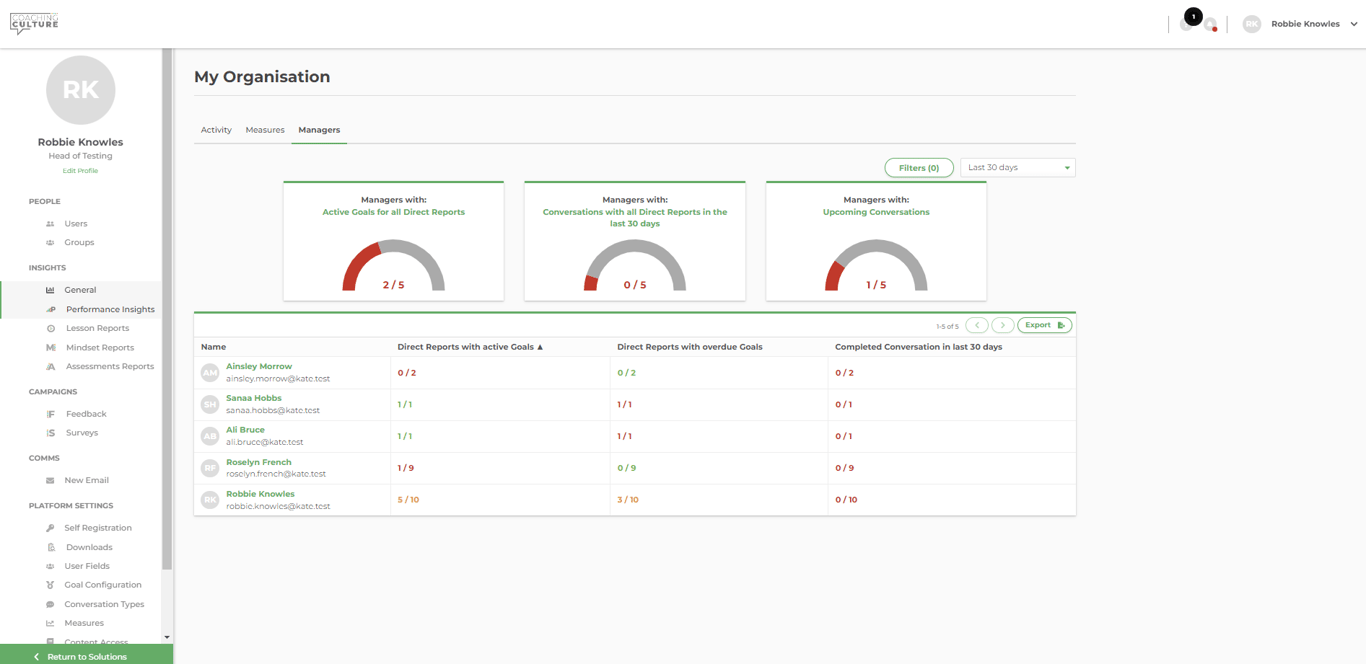
Task: Click the sidebar scroll down arrow
Action: 167,637
